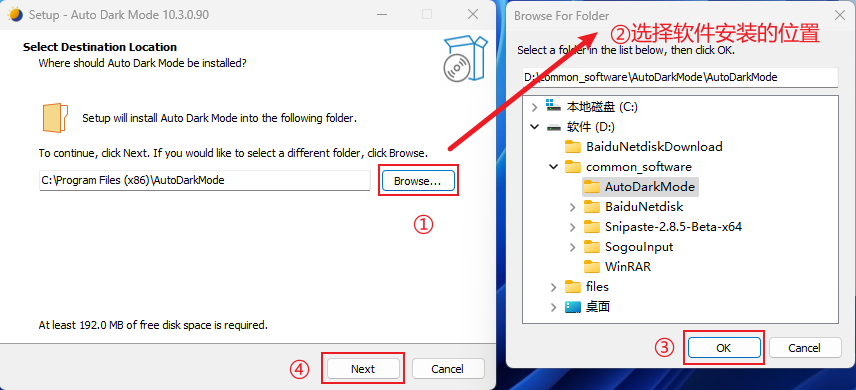Image resolution: width=856 pixels, height=390 pixels.
Task: Close the Auto Dark Mode Setup window
Action: coord(473,14)
